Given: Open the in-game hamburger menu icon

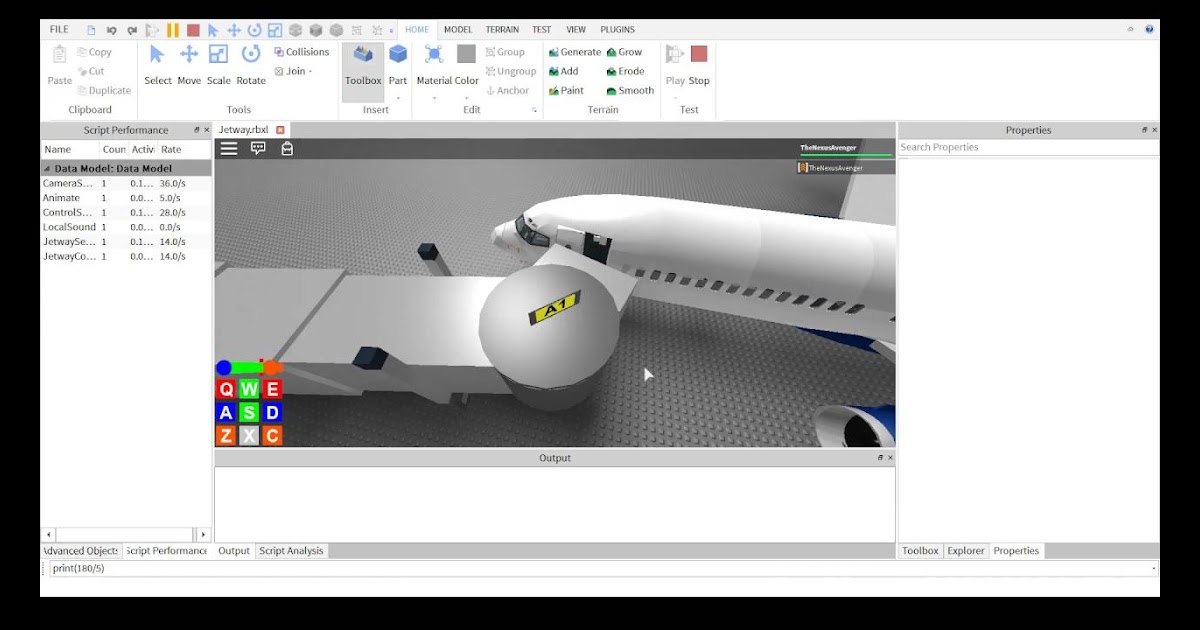Looking at the screenshot, I should pos(229,148).
